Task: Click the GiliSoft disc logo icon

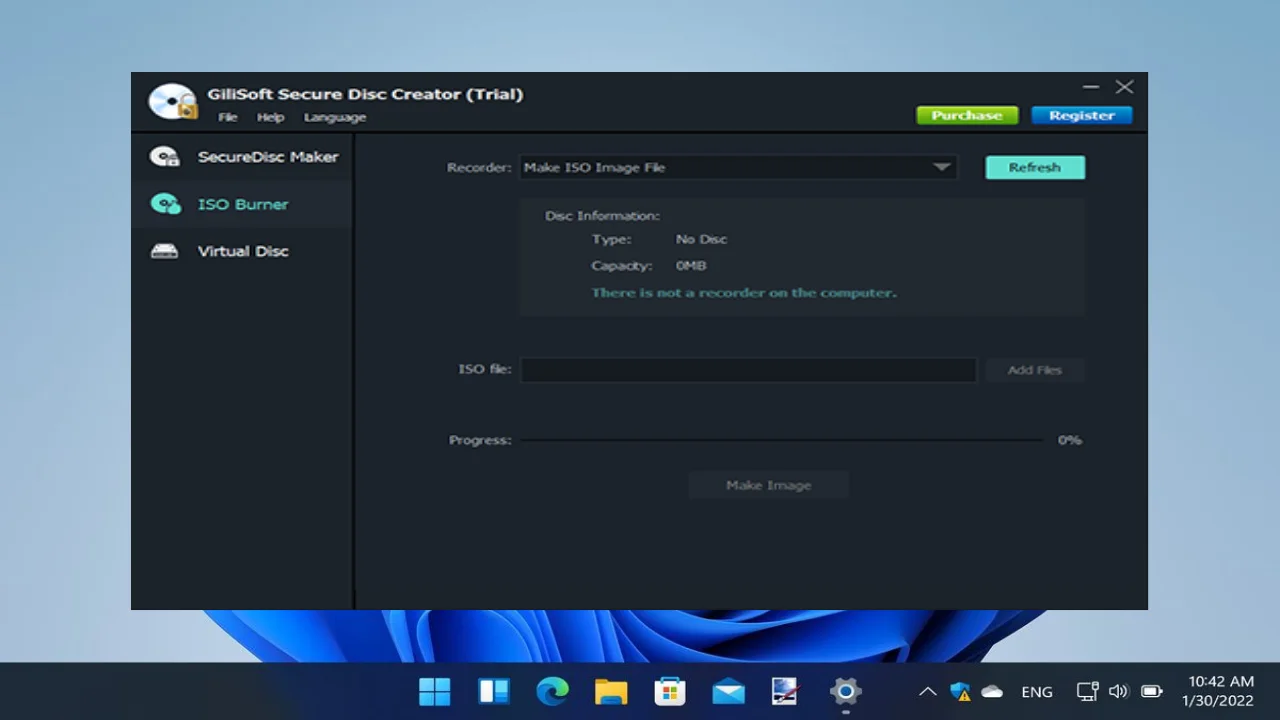Action: (173, 101)
